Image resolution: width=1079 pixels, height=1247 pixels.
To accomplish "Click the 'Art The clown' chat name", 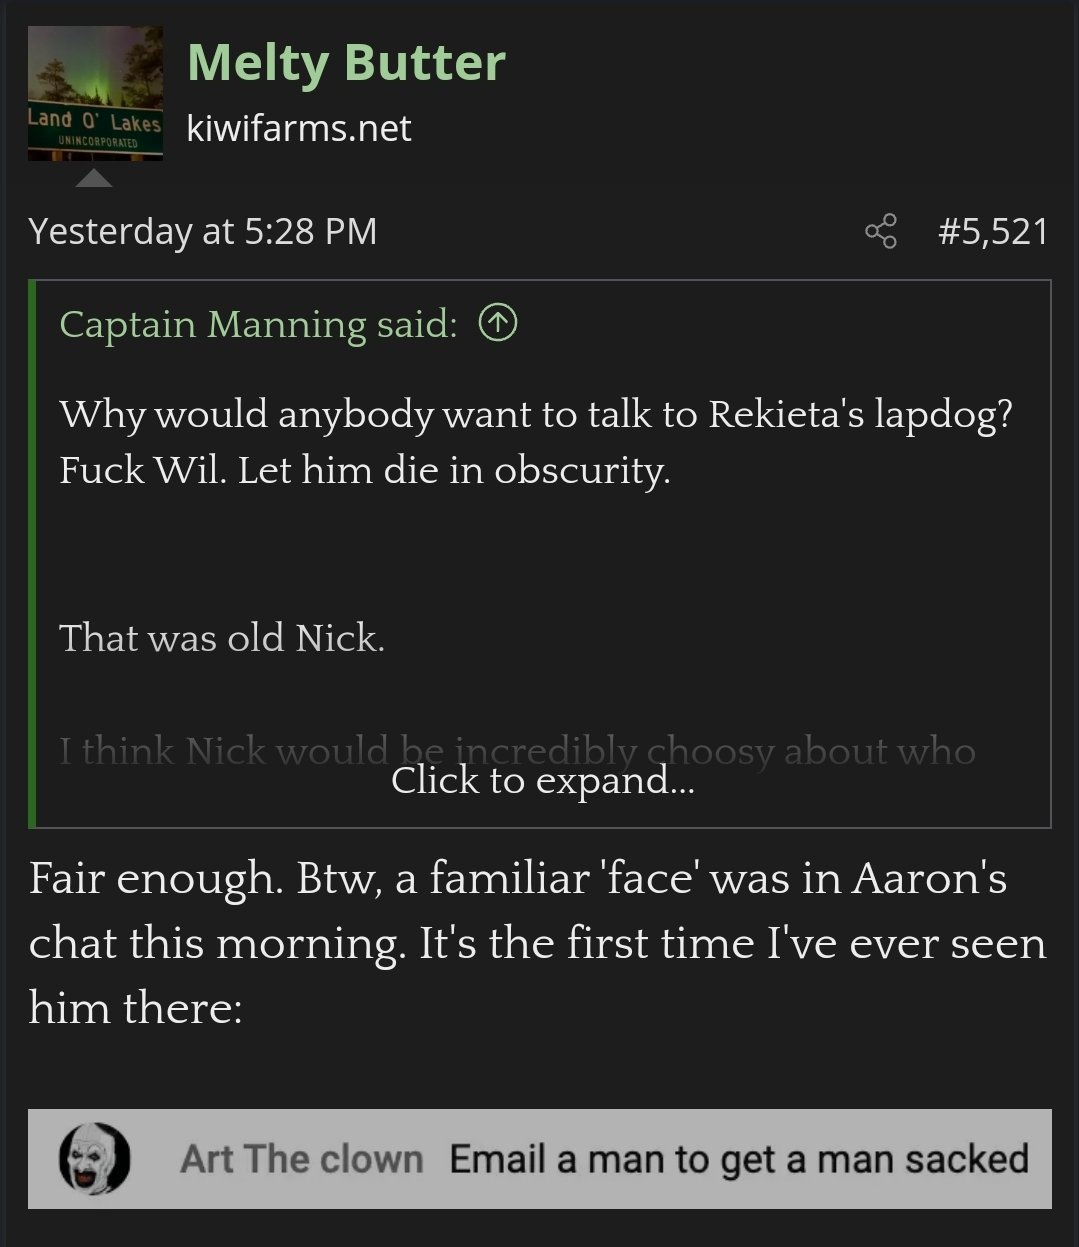I will click(301, 1159).
